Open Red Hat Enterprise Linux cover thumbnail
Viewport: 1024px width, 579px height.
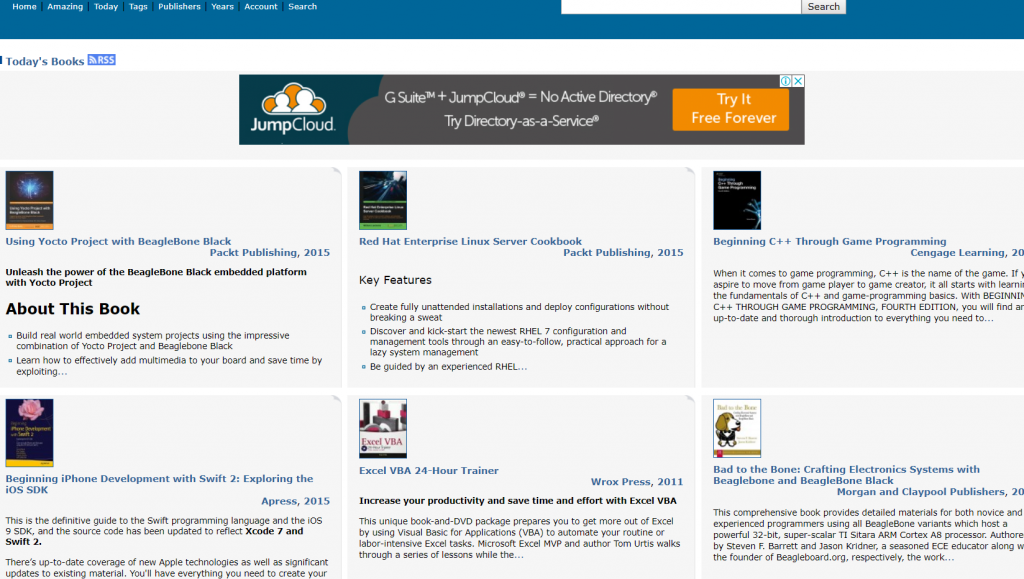383,200
